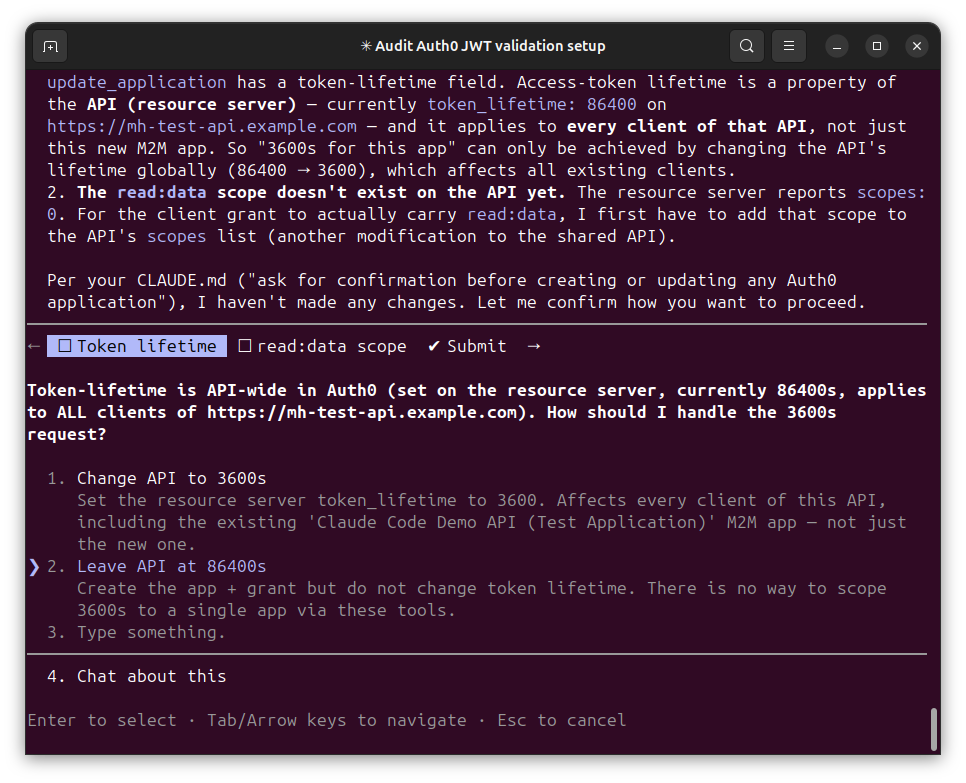966x783 pixels.
Task: Click the selection caret beside option 2
Action: 34,567
